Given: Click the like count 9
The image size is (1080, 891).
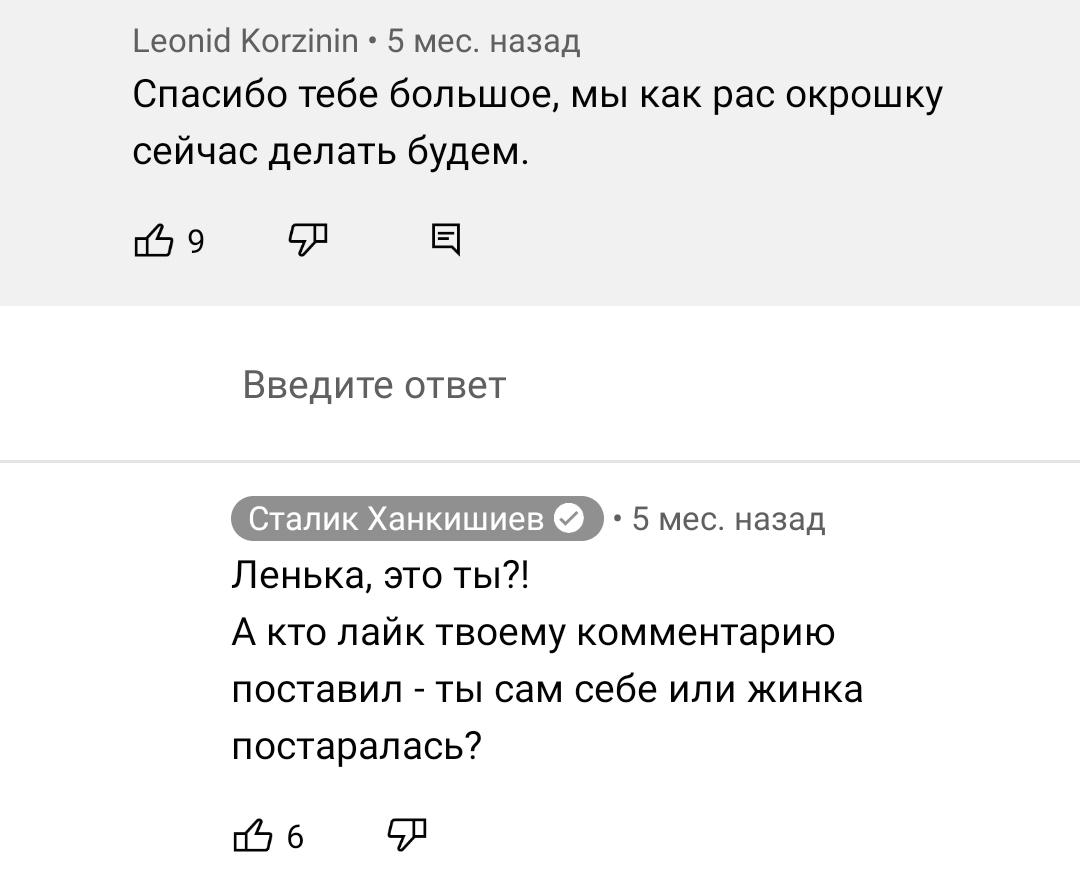Looking at the screenshot, I should pyautogui.click(x=196, y=242).
